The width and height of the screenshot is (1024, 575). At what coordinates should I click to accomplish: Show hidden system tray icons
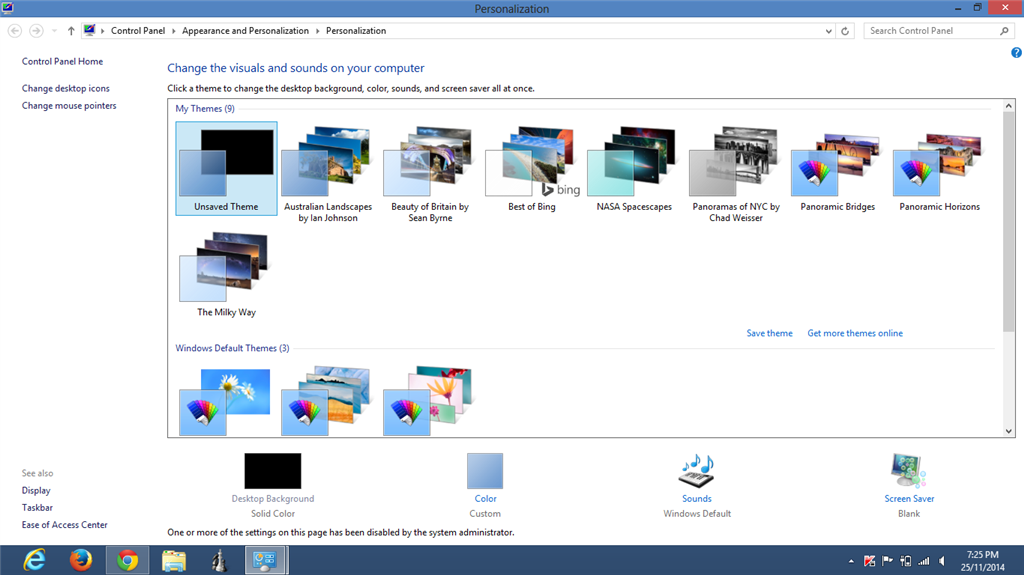(x=851, y=561)
